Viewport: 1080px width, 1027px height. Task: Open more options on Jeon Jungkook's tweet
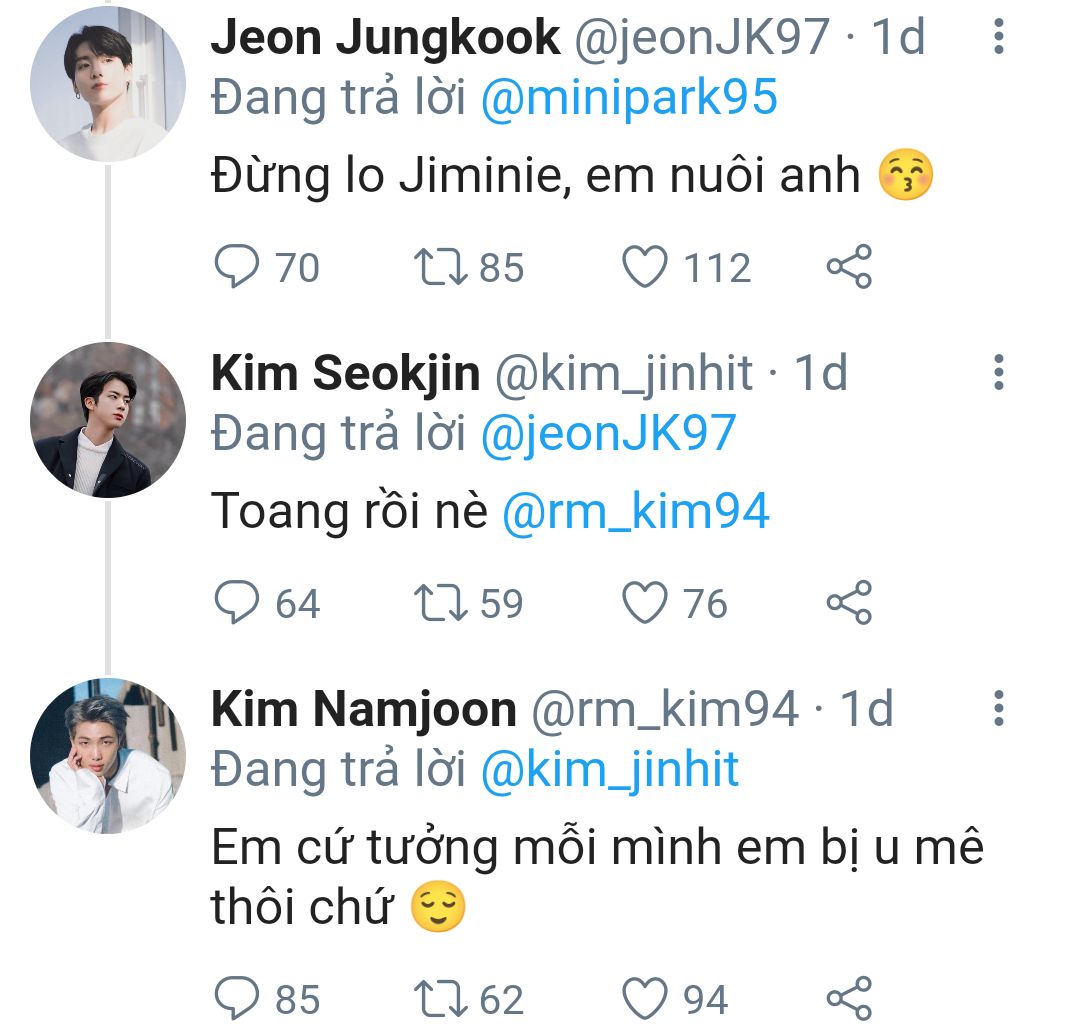click(x=997, y=37)
